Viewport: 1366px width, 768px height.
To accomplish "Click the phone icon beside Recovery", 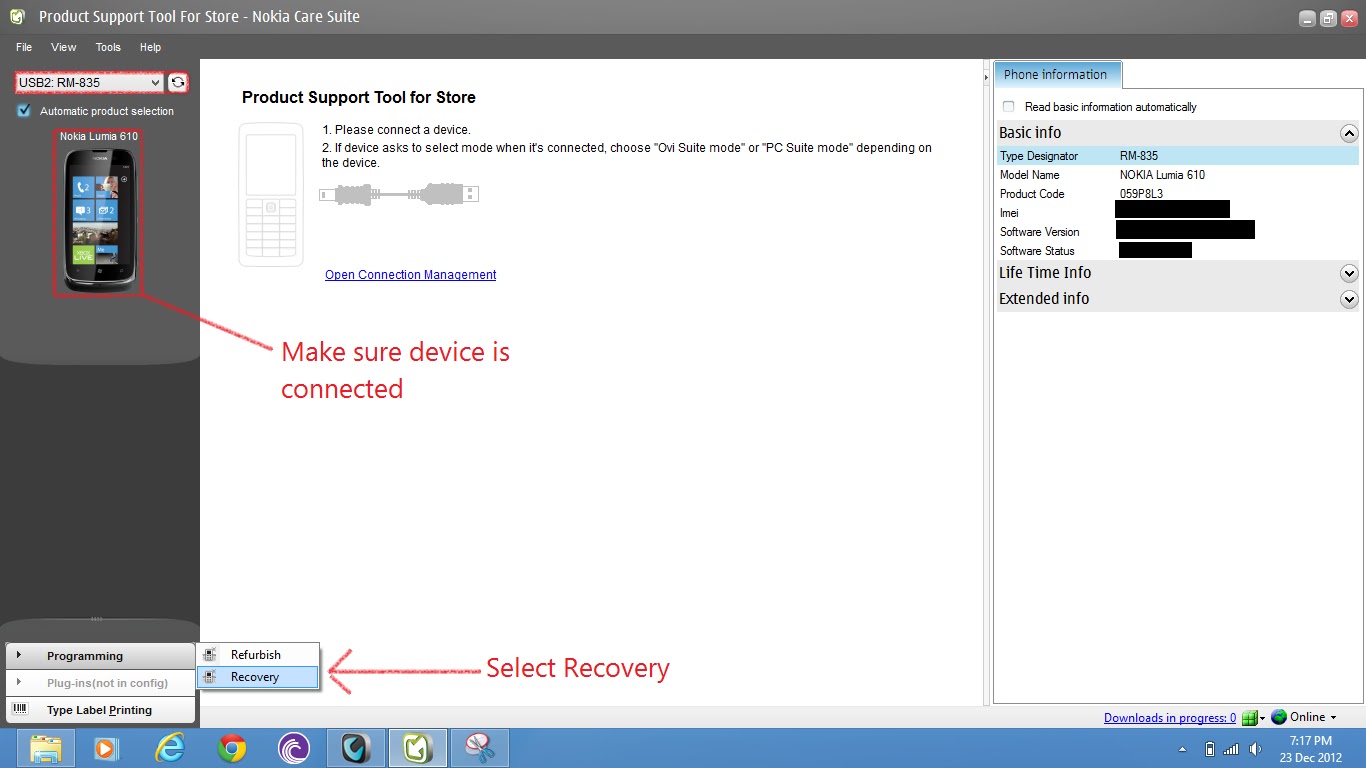I will pyautogui.click(x=210, y=677).
